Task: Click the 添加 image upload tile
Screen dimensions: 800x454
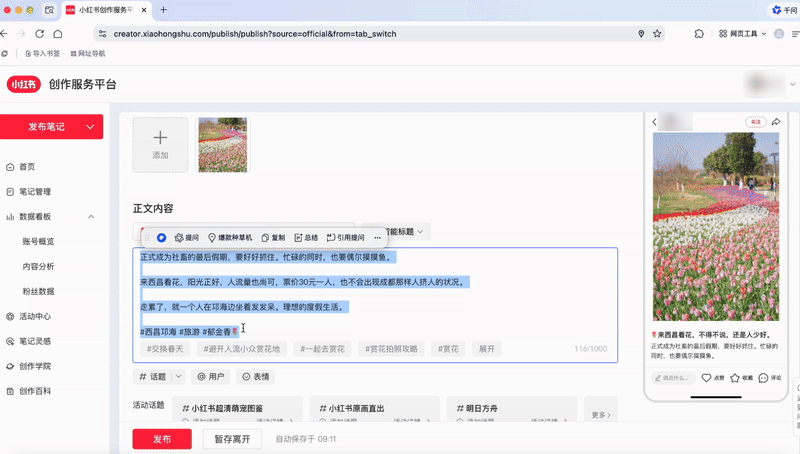Action: point(160,145)
